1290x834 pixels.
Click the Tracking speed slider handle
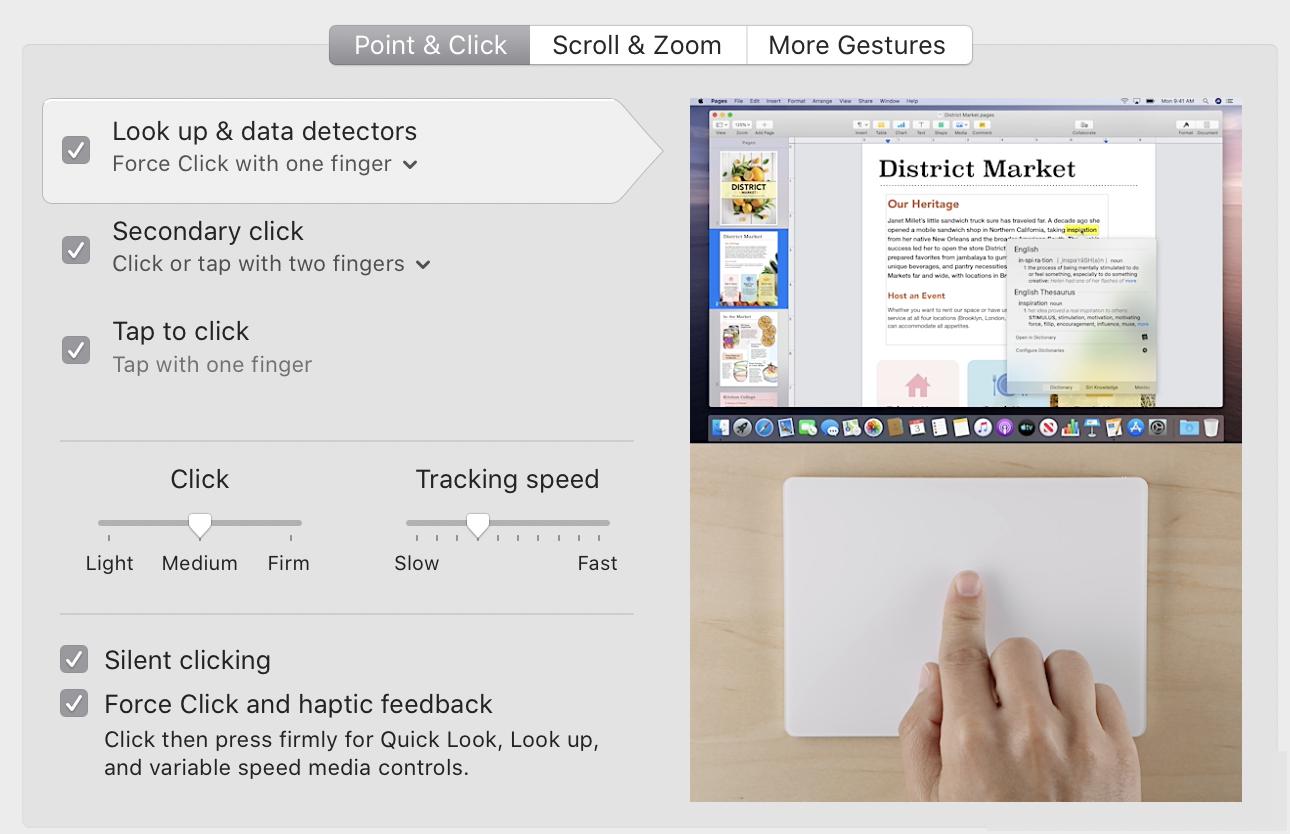pos(478,525)
